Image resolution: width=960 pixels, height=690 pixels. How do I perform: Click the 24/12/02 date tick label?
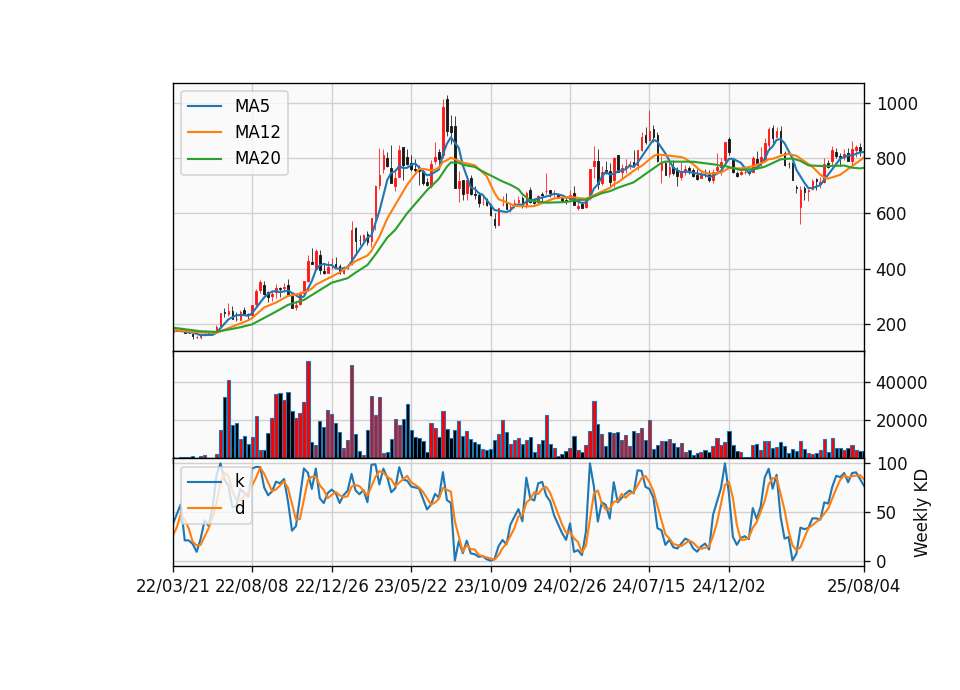click(729, 587)
